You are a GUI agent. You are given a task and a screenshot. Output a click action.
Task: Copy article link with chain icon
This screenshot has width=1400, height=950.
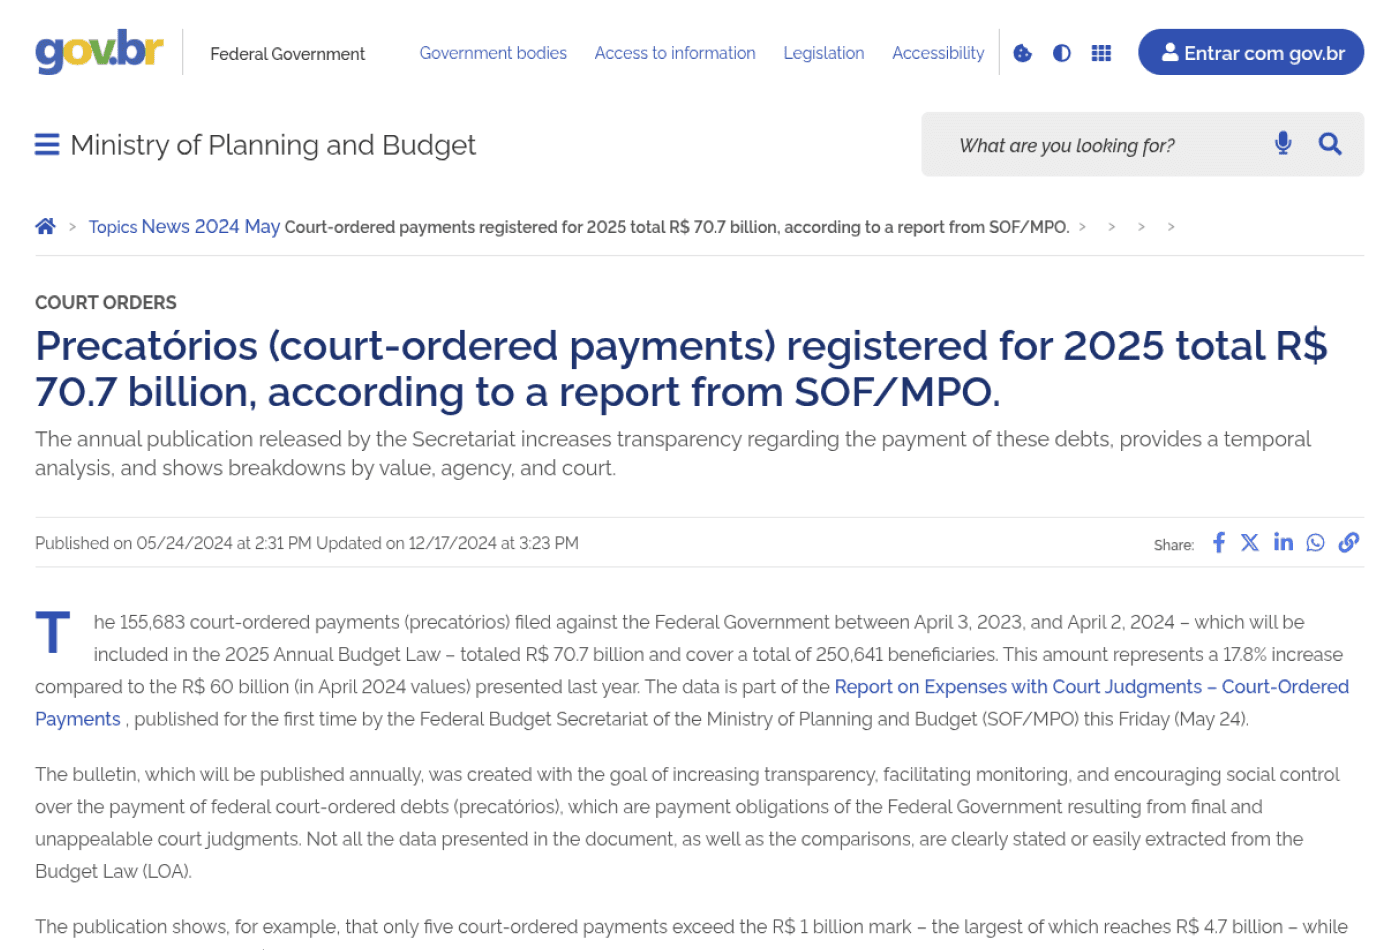(x=1348, y=542)
